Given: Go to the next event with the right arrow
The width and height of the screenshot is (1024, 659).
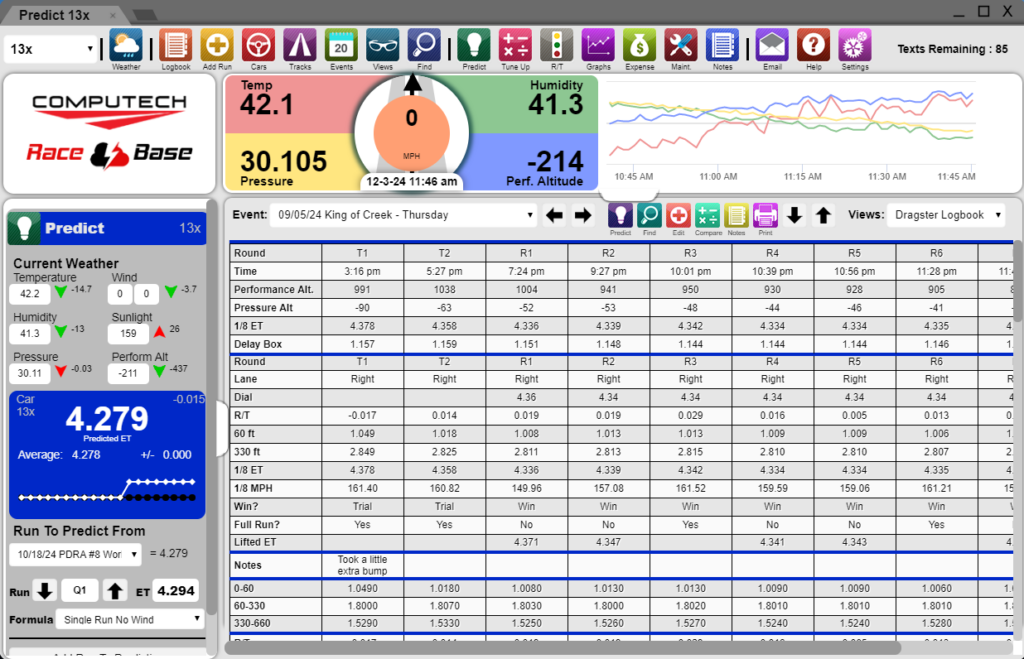Looking at the screenshot, I should pos(583,215).
